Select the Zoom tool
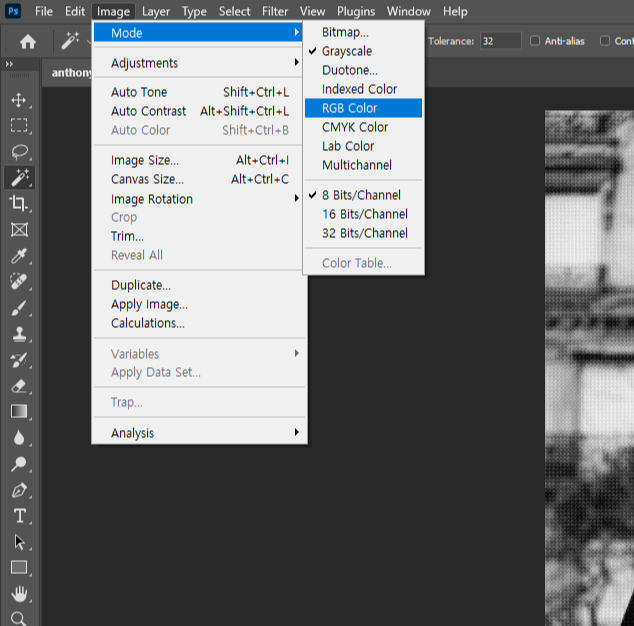634x626 pixels. (x=19, y=619)
